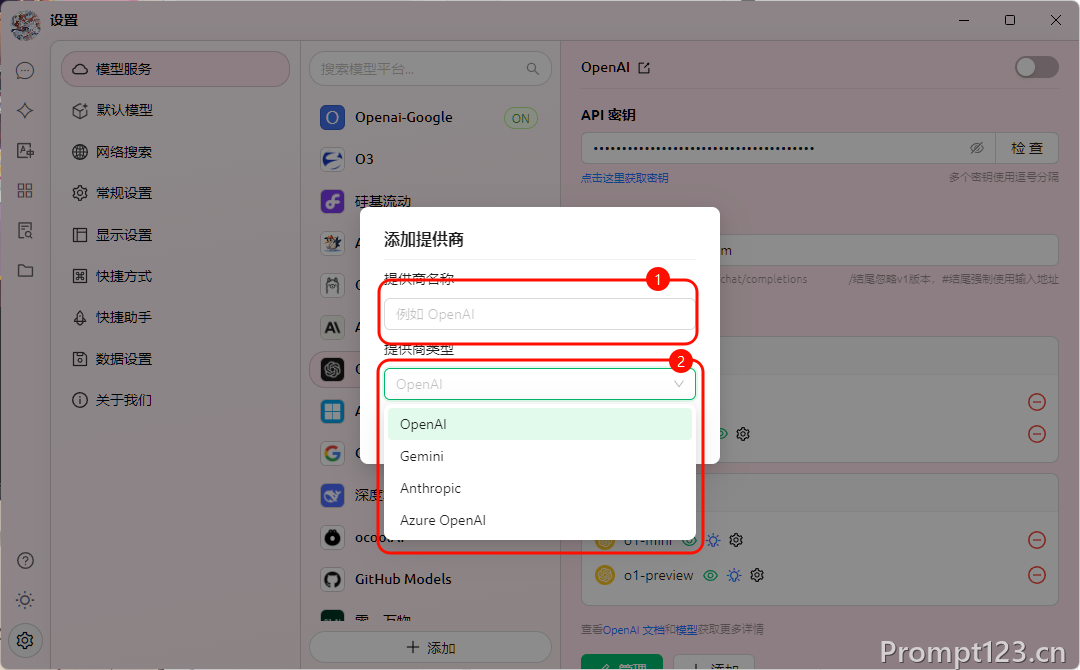Select the Anthropic 'A\' provider icon
Viewport: 1080px width, 670px height.
click(332, 327)
